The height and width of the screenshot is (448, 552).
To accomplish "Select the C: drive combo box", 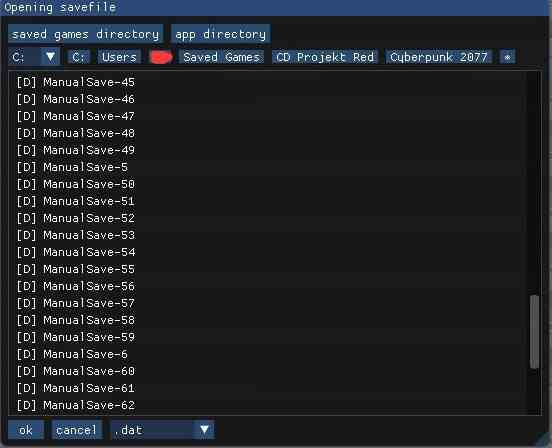I will coord(33,57).
